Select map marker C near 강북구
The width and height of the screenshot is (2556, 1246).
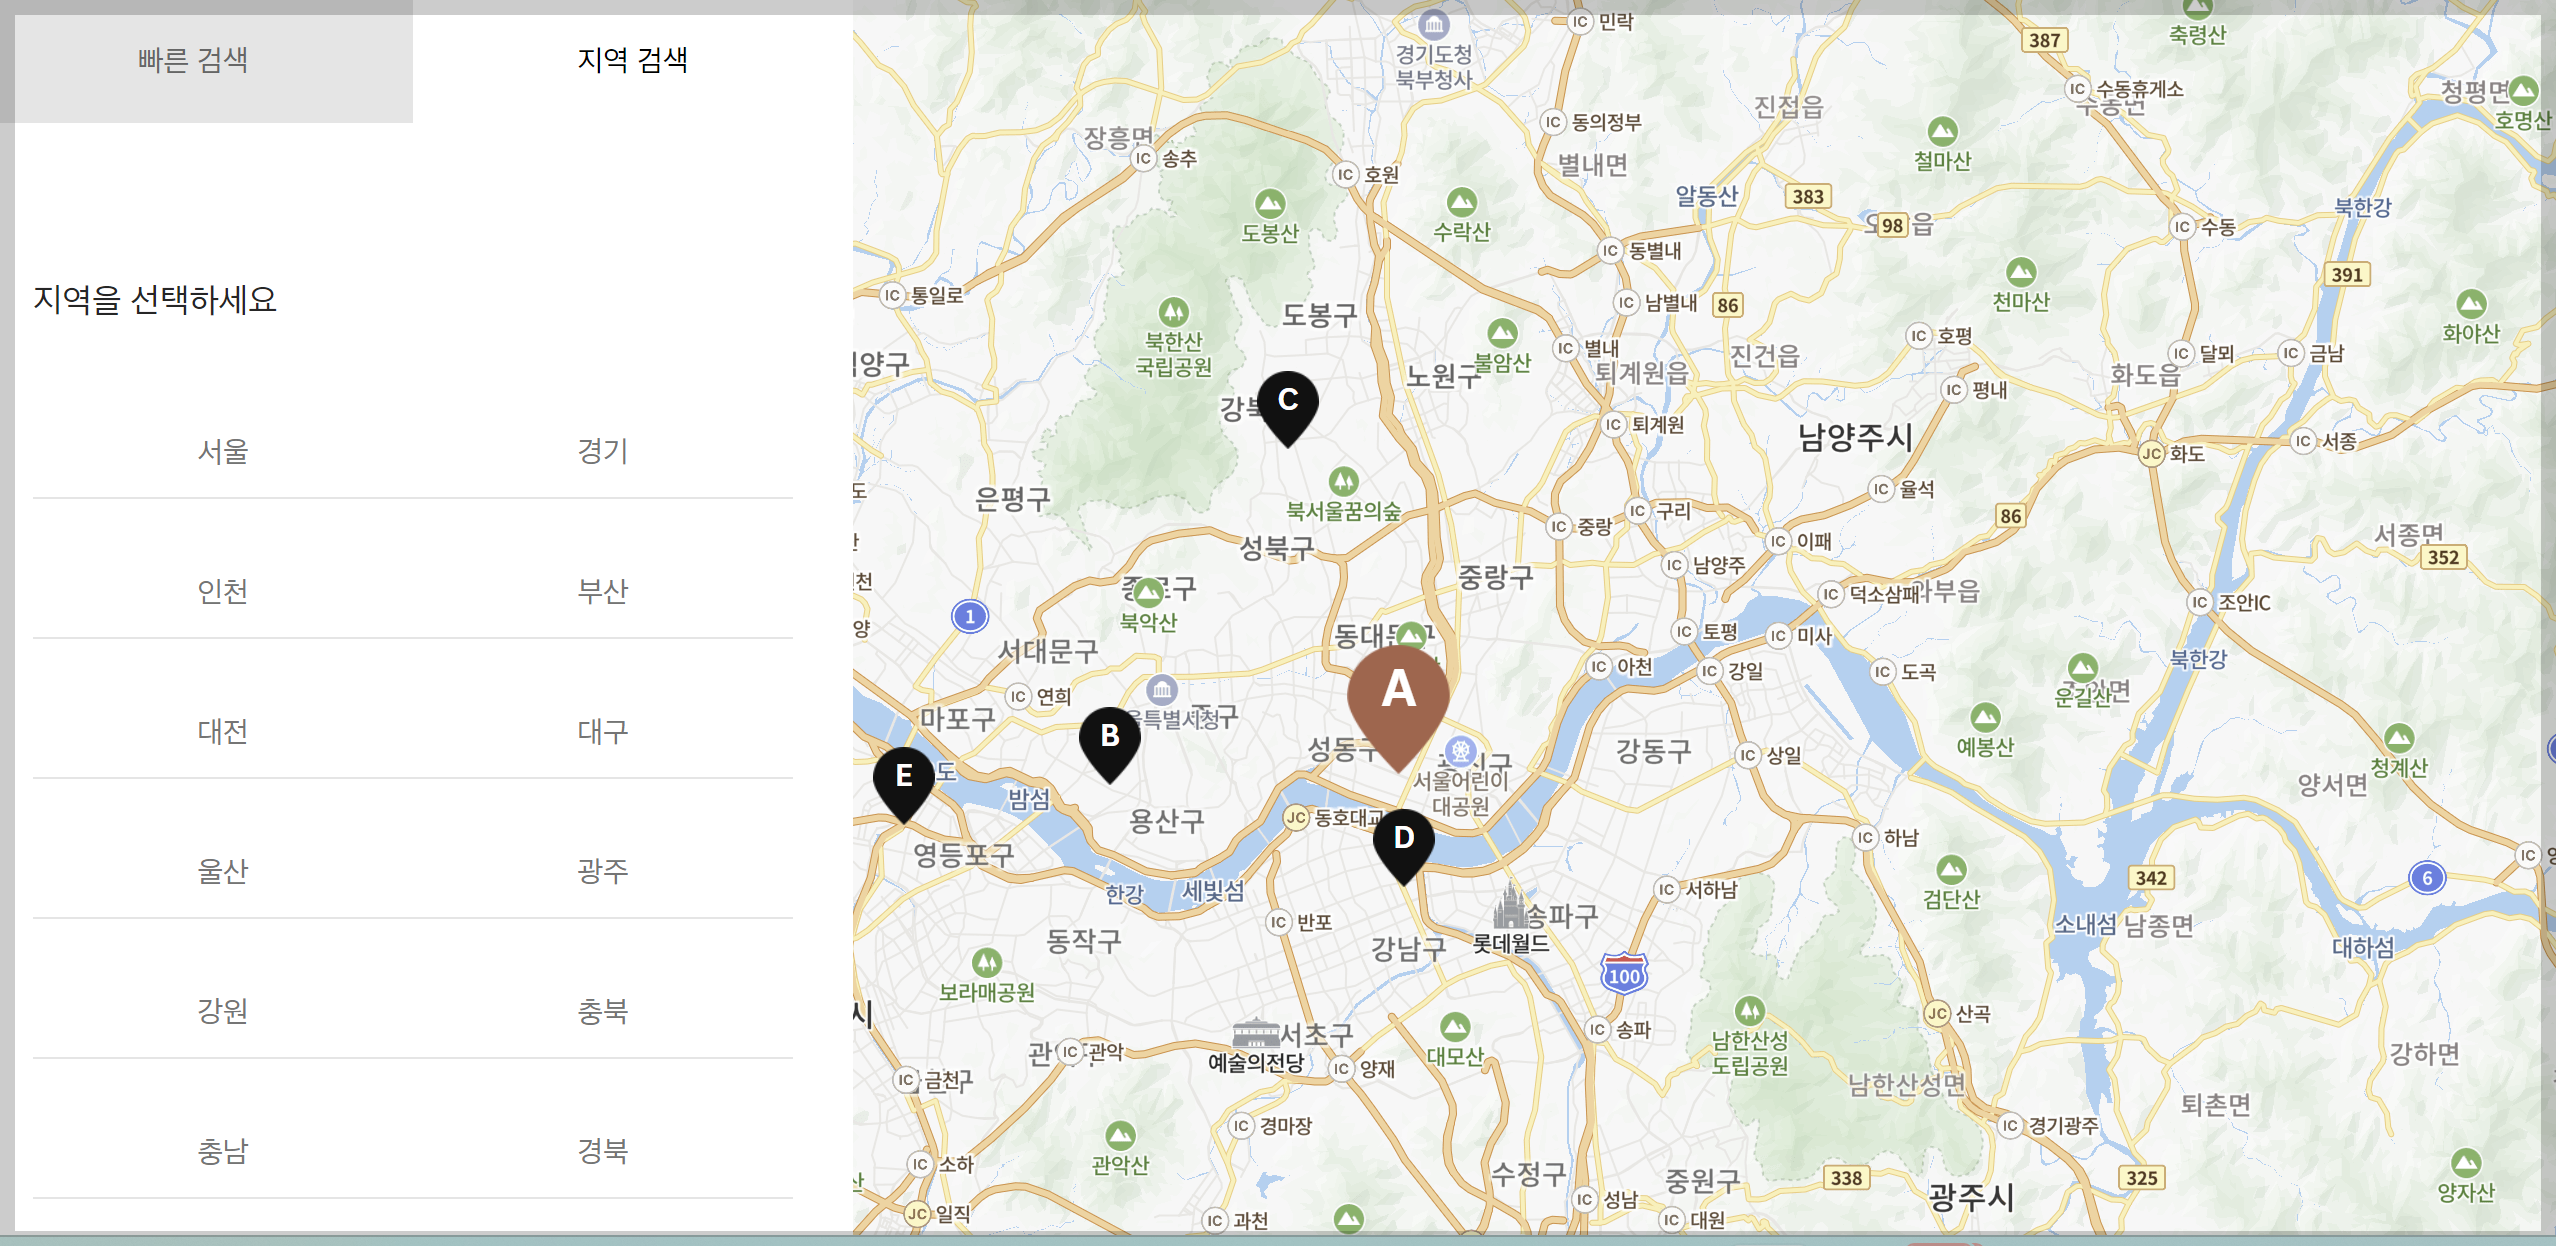pos(1287,402)
